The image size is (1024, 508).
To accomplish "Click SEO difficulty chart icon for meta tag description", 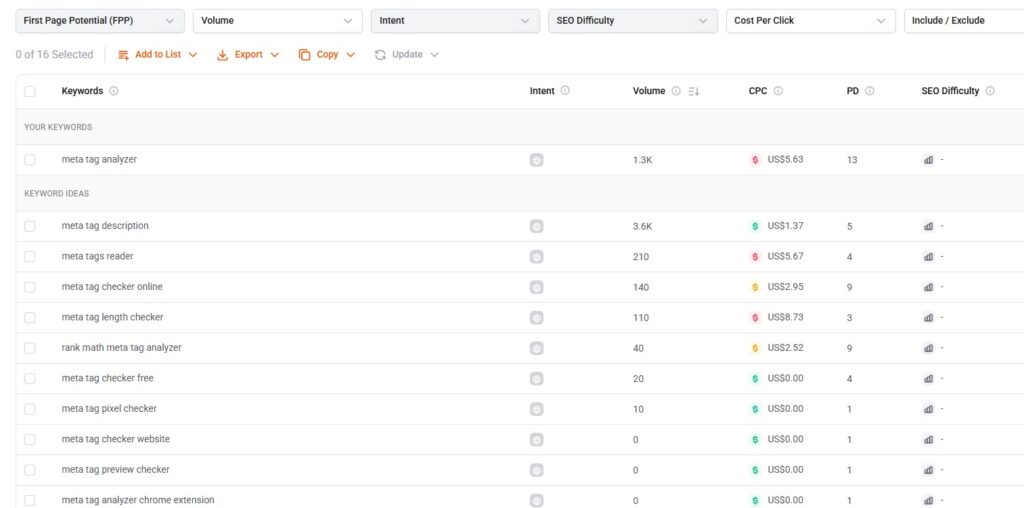I will tap(928, 226).
